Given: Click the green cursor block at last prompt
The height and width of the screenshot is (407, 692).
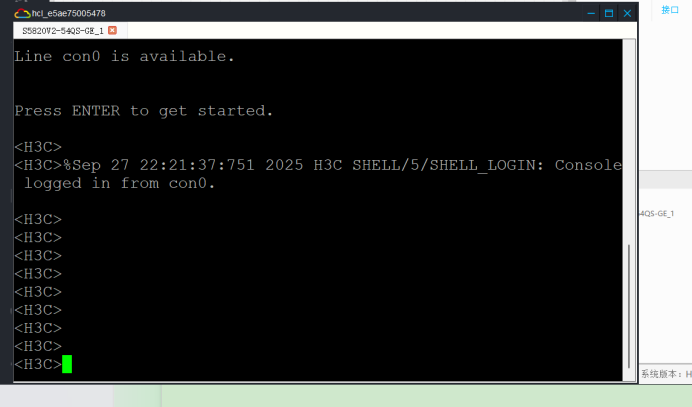Looking at the screenshot, I should 67,364.
